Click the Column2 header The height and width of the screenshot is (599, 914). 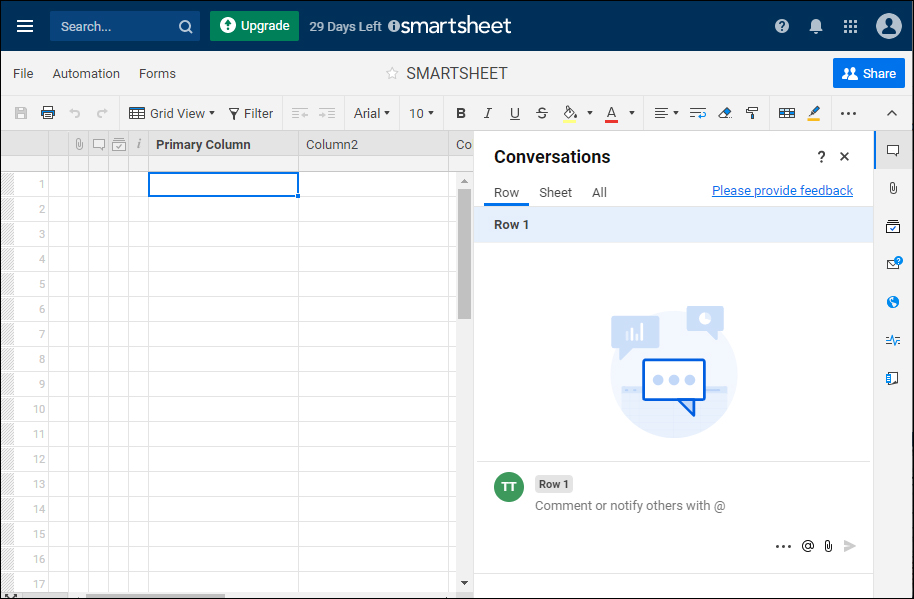(373, 145)
